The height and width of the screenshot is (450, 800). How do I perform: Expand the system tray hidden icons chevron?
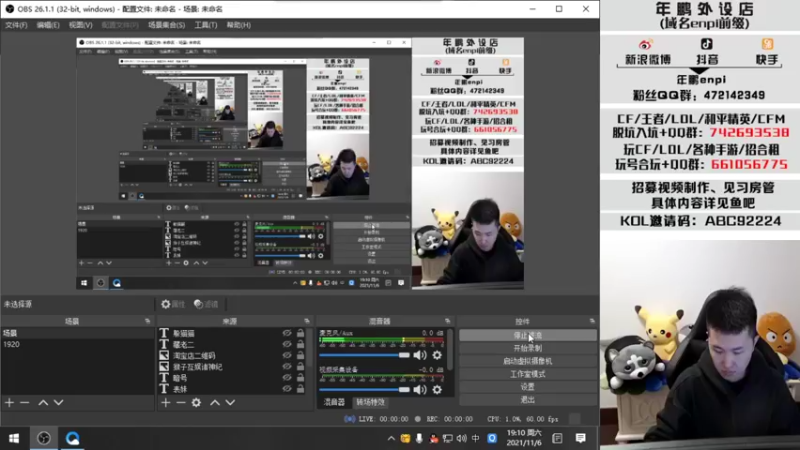[x=391, y=438]
